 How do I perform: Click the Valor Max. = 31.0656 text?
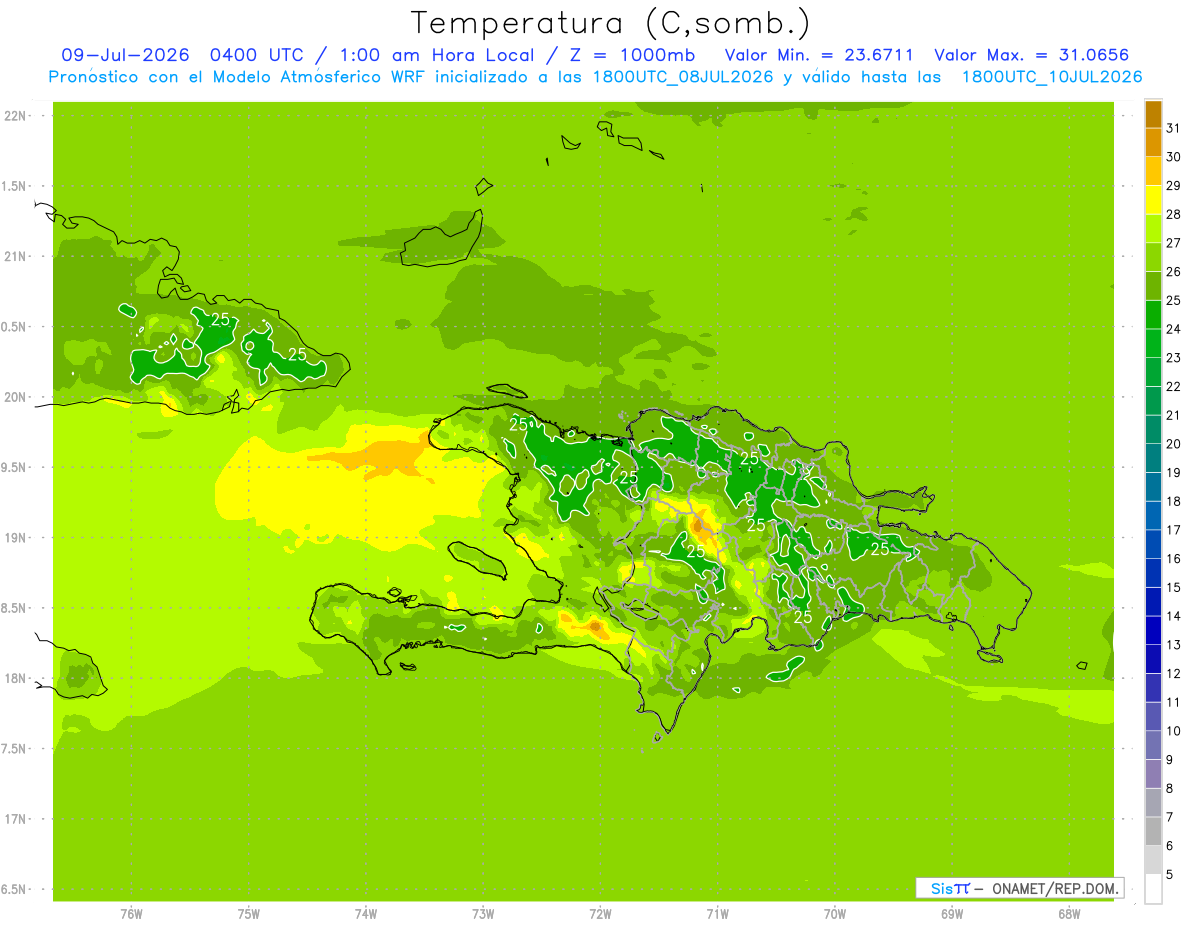(x=1032, y=55)
